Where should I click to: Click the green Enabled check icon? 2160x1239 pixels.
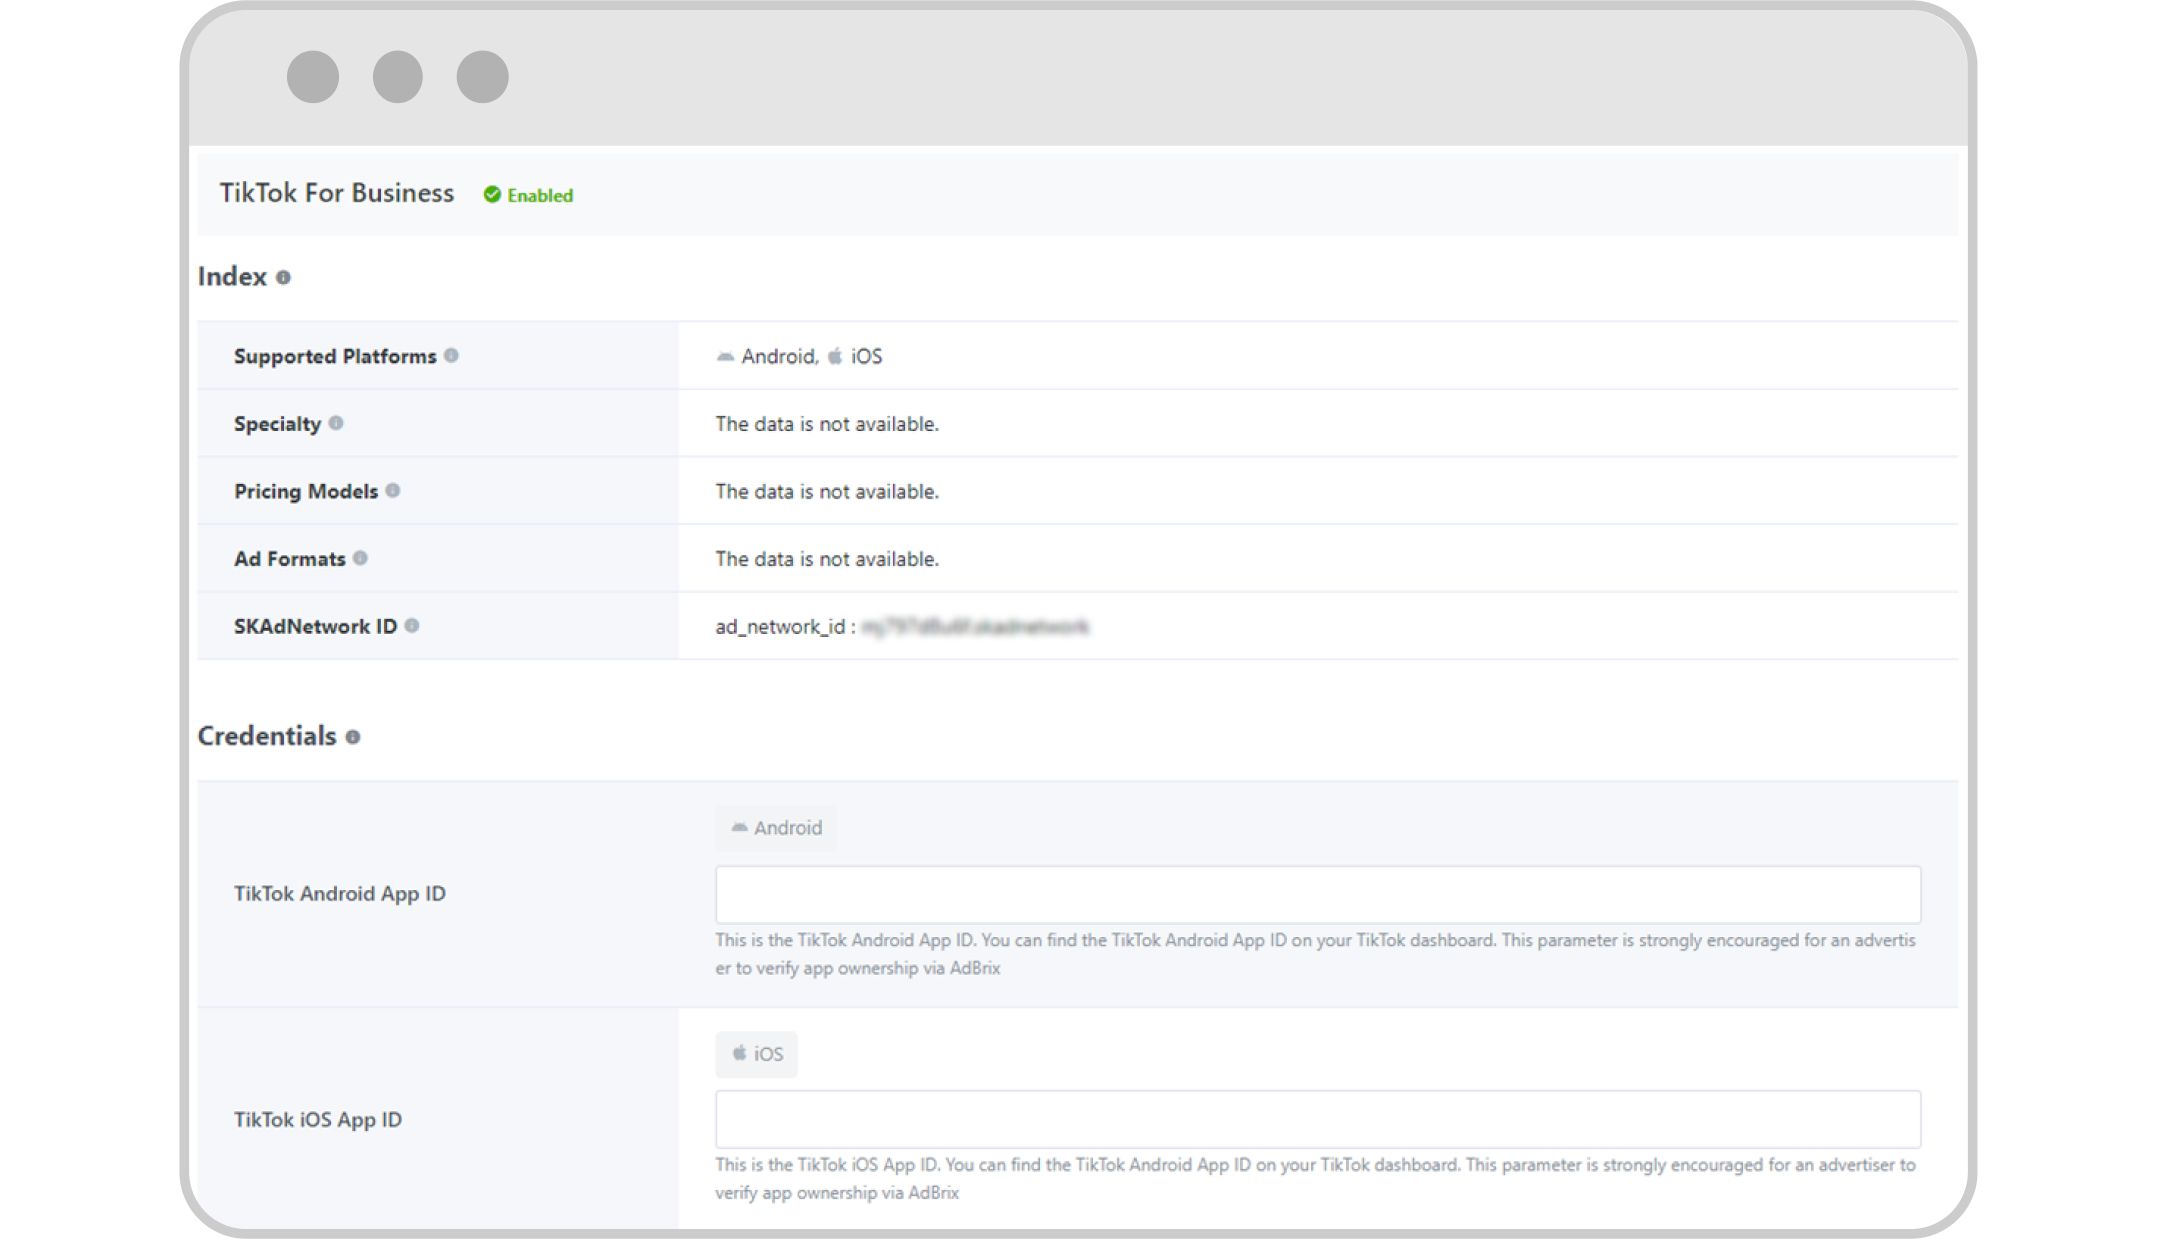492,195
